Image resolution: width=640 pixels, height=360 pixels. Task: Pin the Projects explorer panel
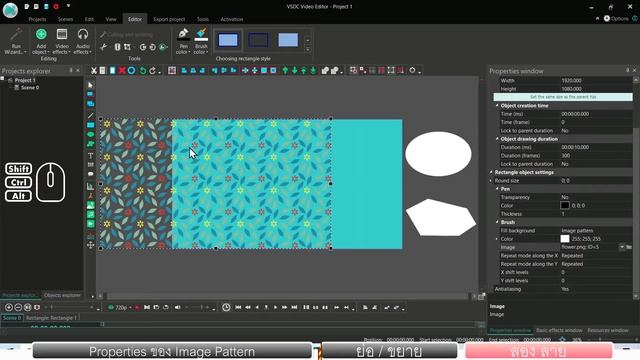pos(71,70)
